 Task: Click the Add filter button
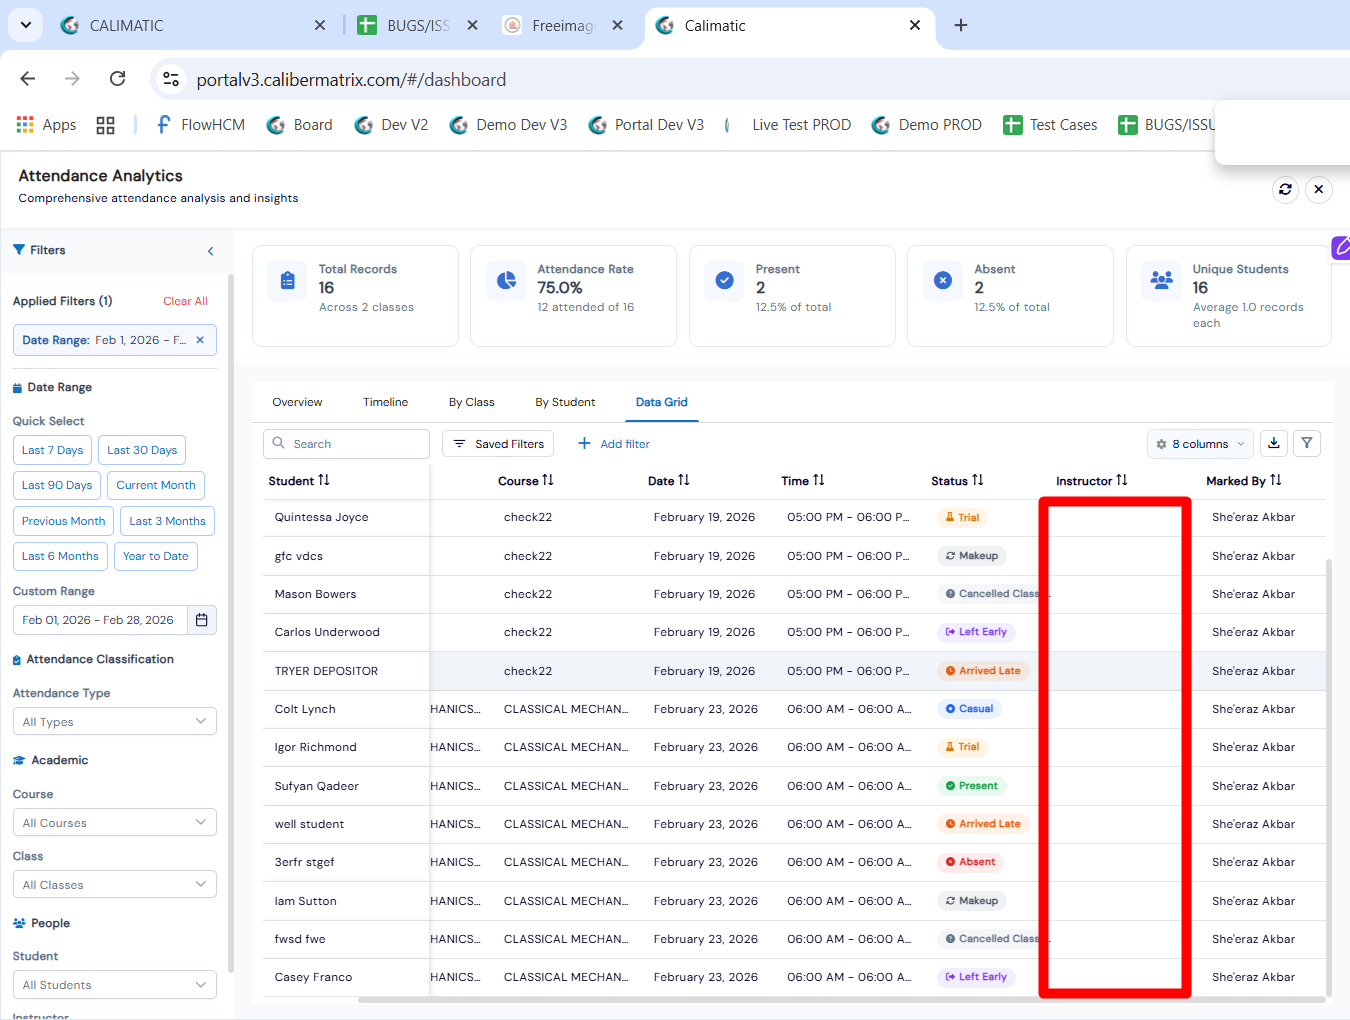click(x=614, y=444)
